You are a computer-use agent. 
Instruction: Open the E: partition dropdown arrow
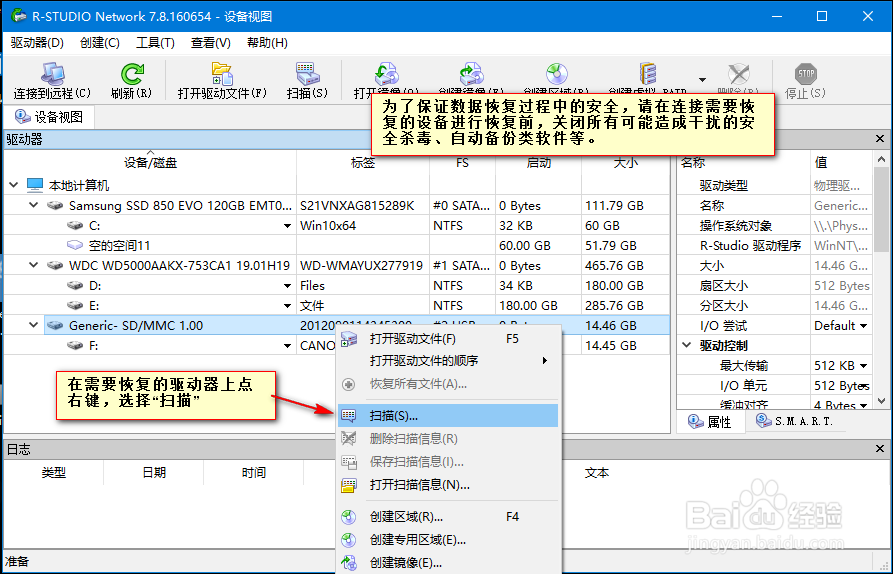tap(288, 306)
